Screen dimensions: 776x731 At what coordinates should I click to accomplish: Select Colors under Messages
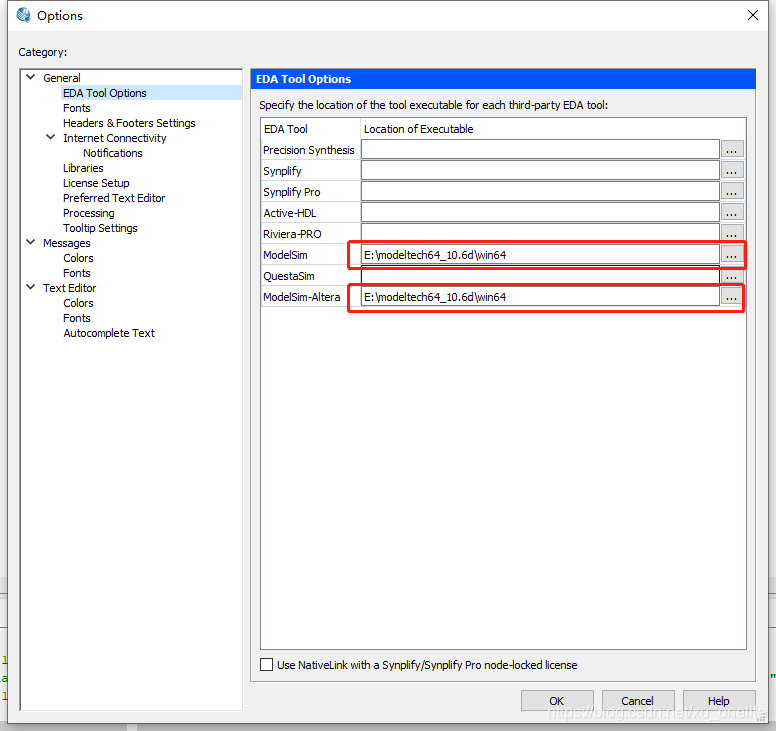pos(78,258)
